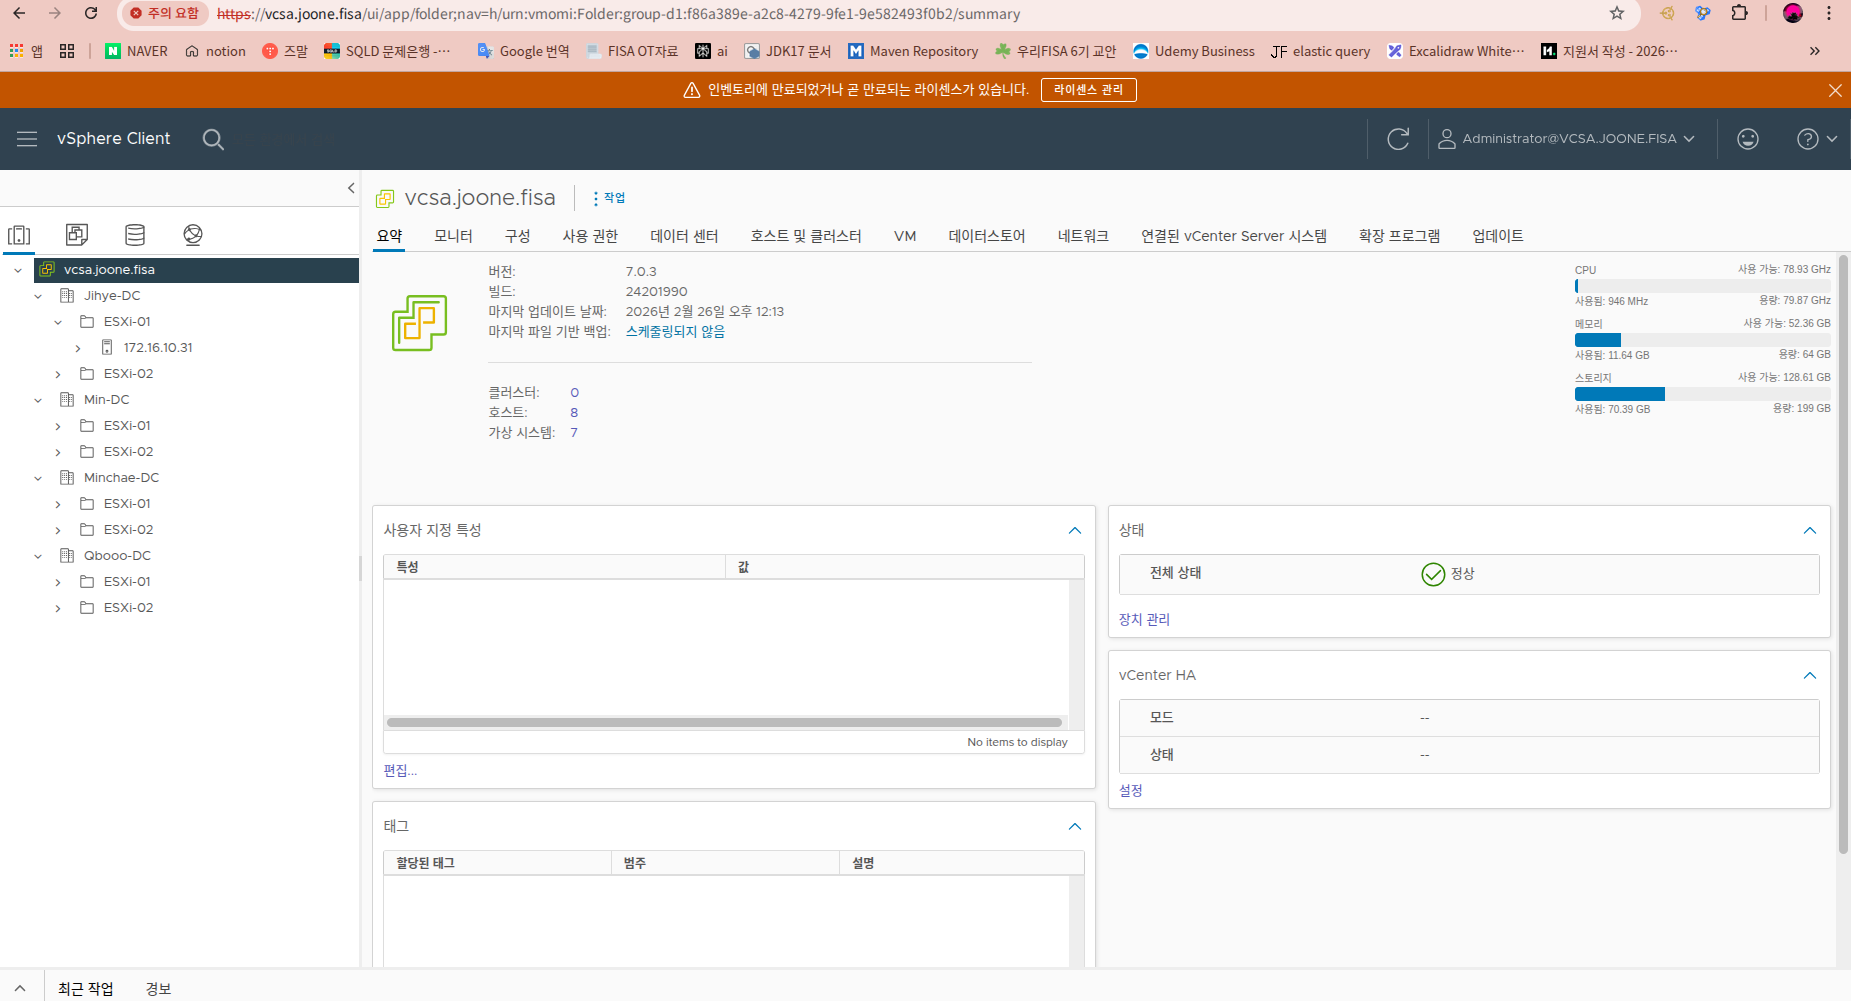Click the search magnifier icon
The width and height of the screenshot is (1851, 1001).
click(x=213, y=139)
